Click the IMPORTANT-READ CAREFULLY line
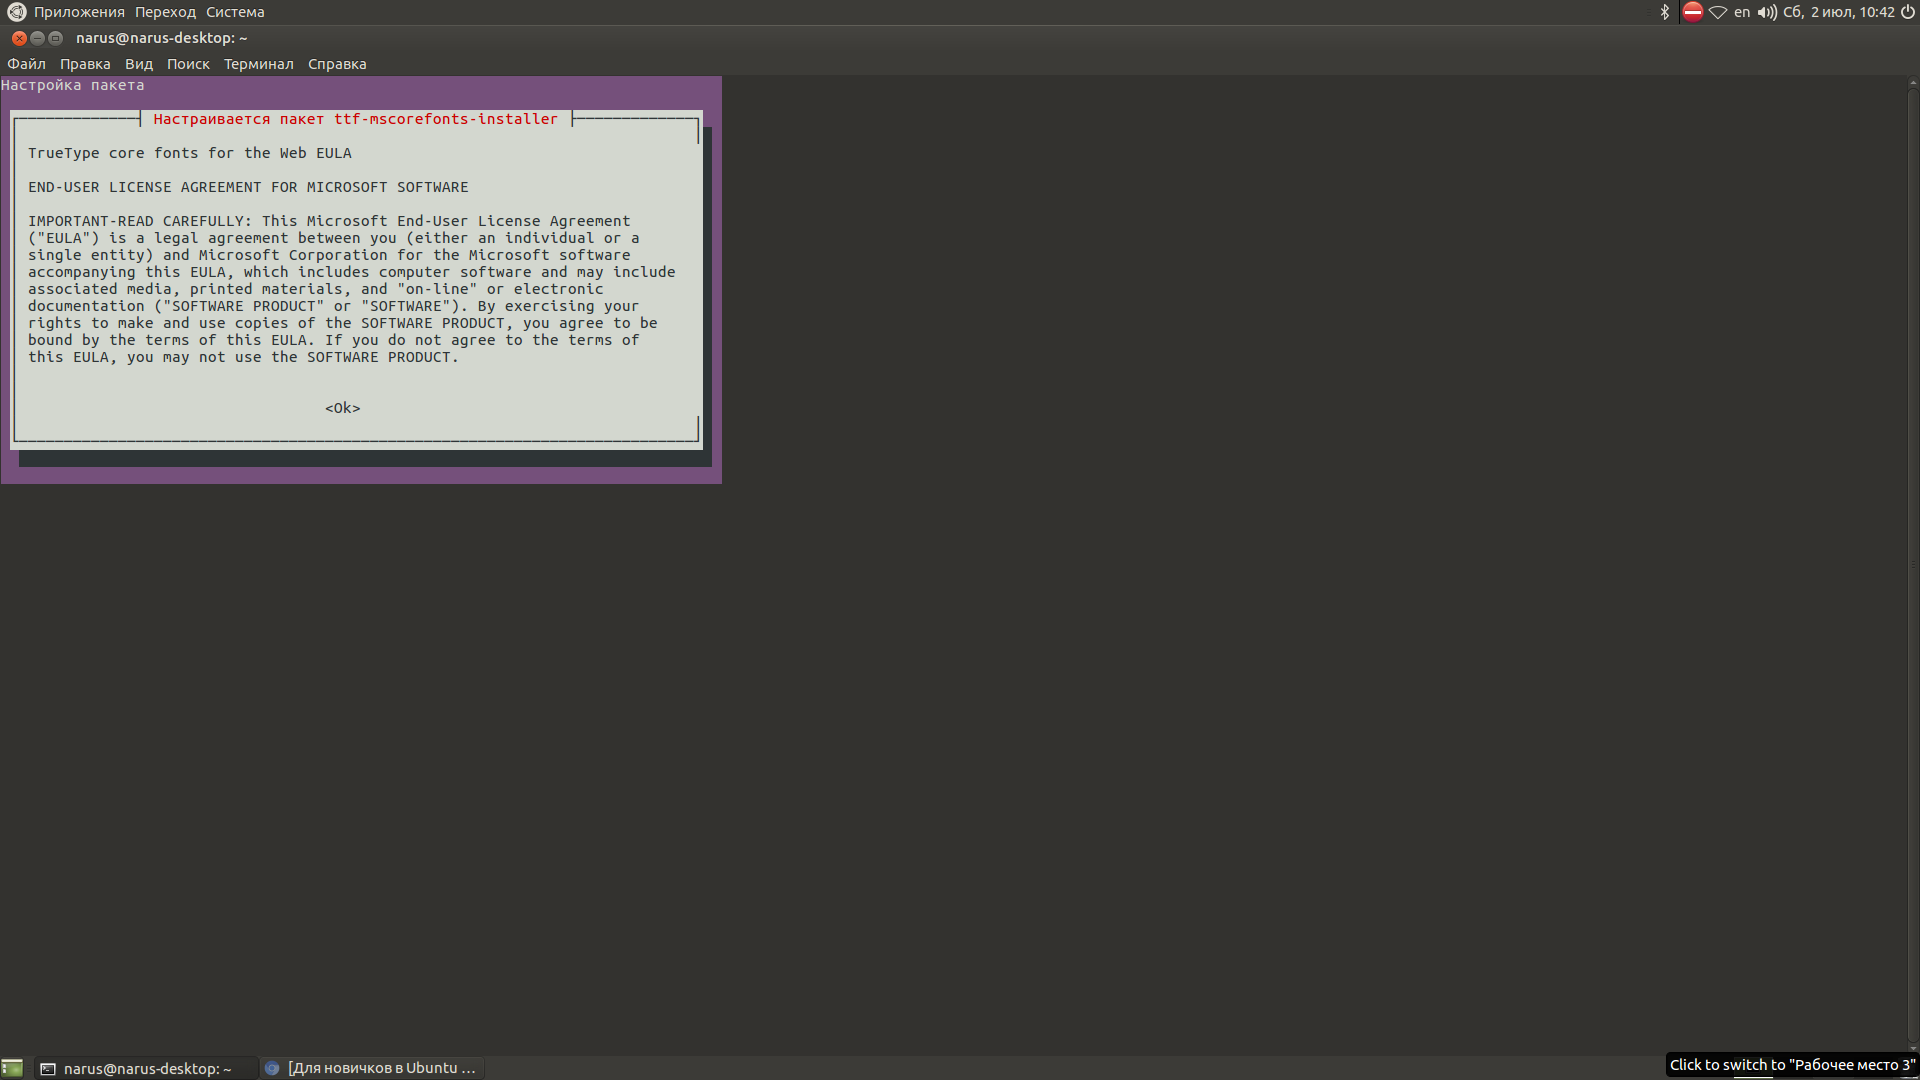The image size is (1920, 1080). (329, 221)
